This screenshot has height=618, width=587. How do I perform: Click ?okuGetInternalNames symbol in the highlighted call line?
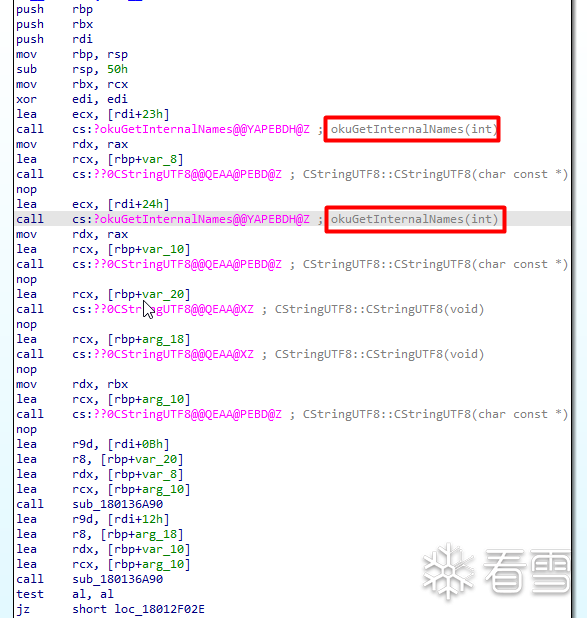[201, 219]
